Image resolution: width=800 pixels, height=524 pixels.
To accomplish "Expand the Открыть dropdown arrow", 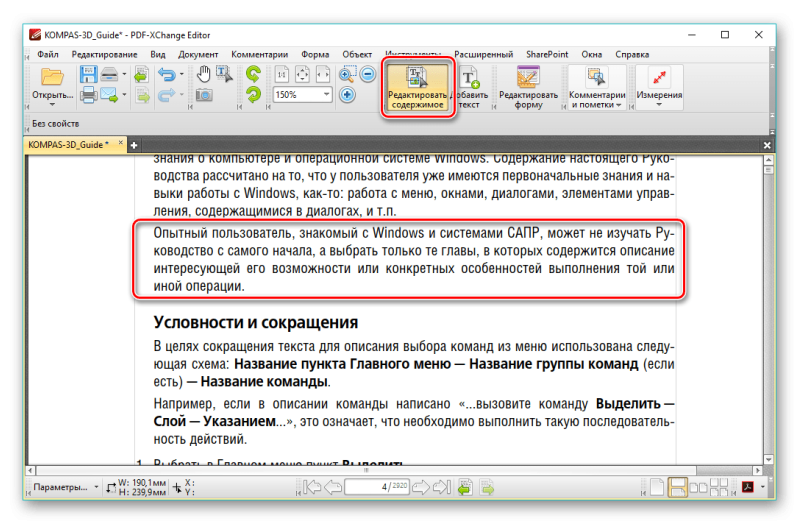I will (52, 105).
